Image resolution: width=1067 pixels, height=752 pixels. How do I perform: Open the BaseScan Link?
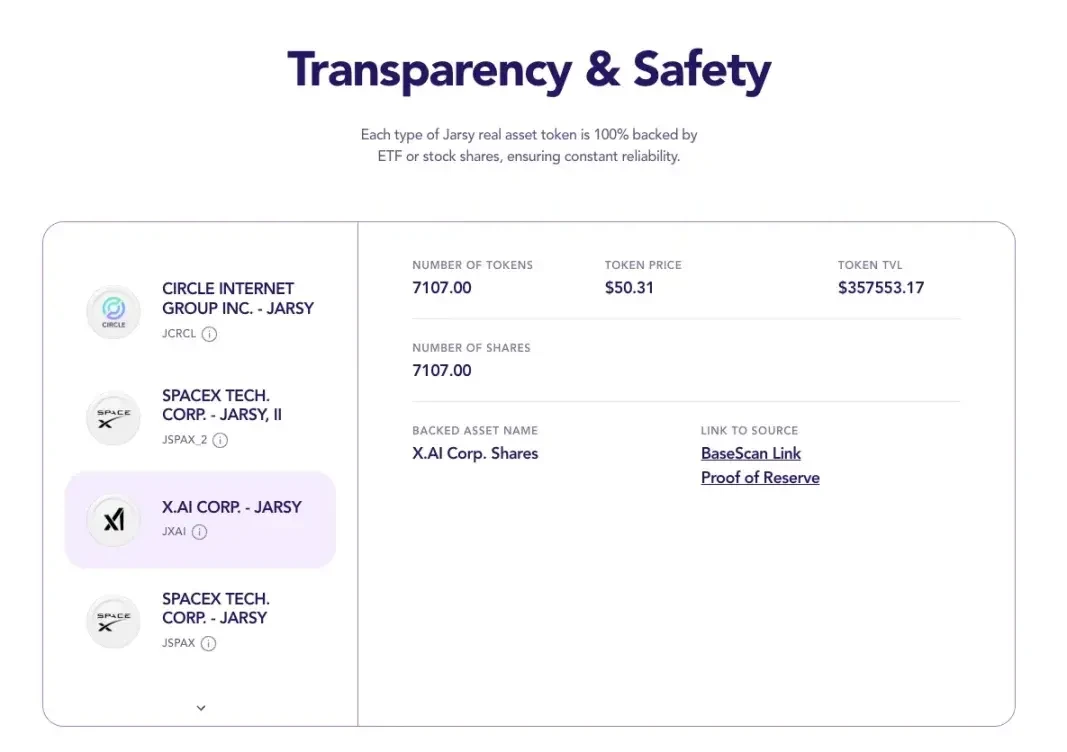751,454
